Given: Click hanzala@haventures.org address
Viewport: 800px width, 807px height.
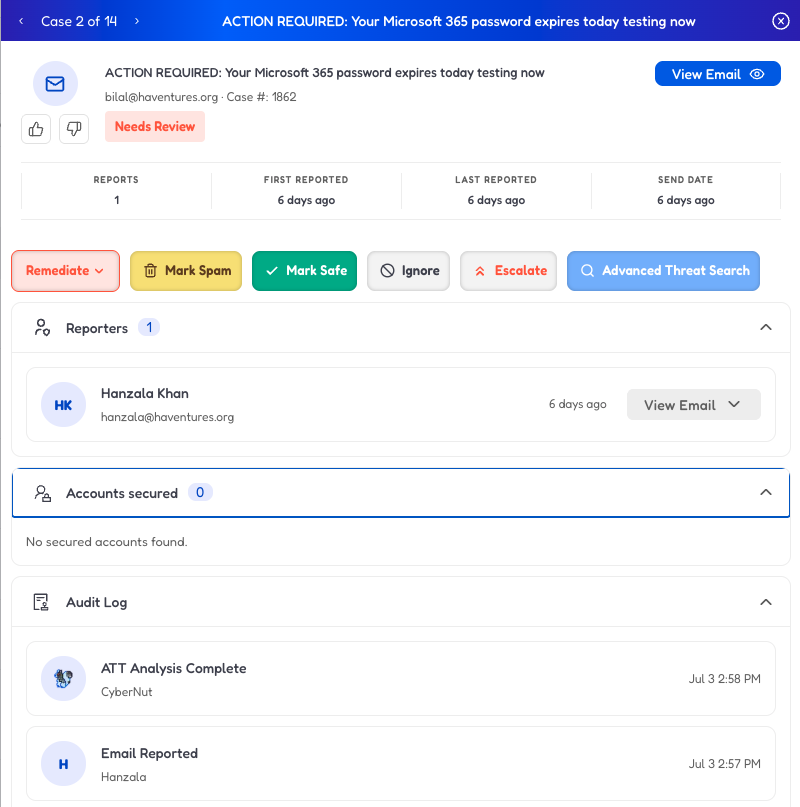Looking at the screenshot, I should pyautogui.click(x=167, y=417).
